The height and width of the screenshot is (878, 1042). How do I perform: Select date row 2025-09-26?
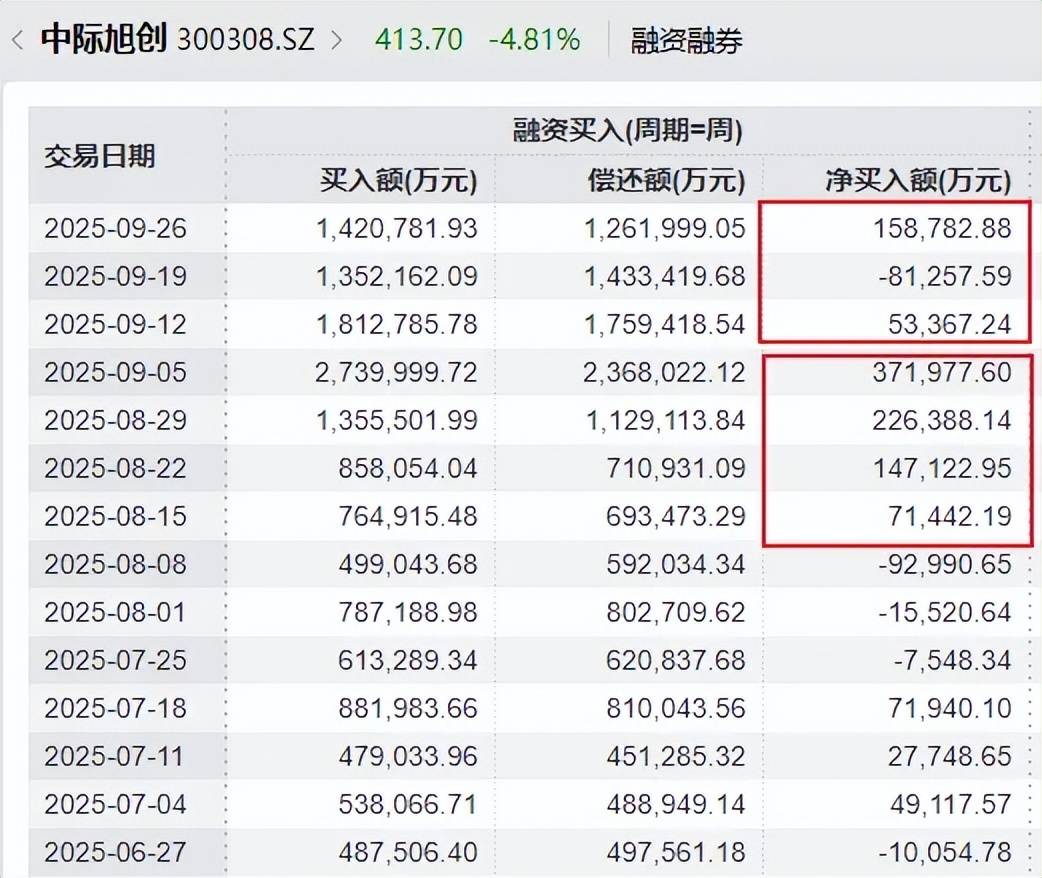click(116, 229)
